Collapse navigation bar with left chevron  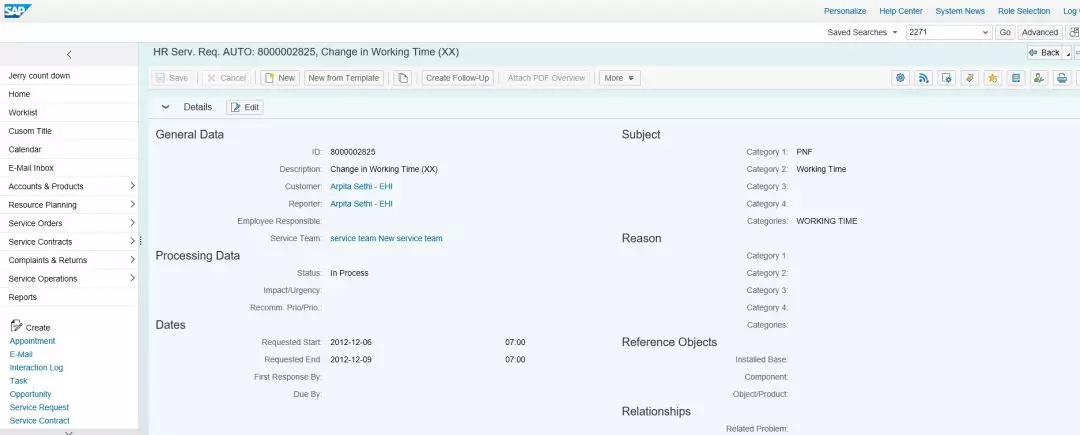(x=69, y=54)
